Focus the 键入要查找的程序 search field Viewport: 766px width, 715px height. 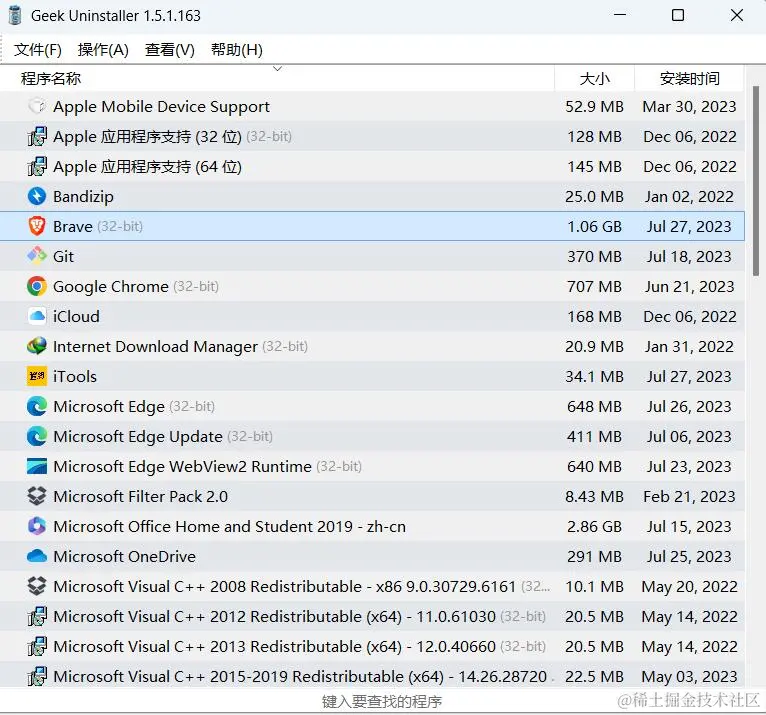[382, 701]
